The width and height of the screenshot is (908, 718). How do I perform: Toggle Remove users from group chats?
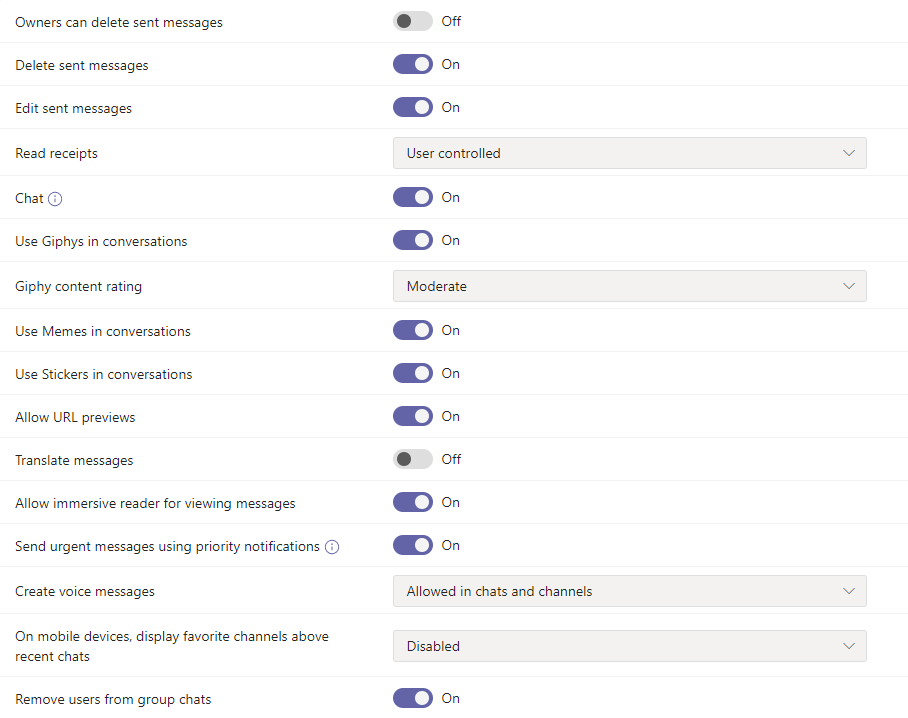pyautogui.click(x=412, y=698)
